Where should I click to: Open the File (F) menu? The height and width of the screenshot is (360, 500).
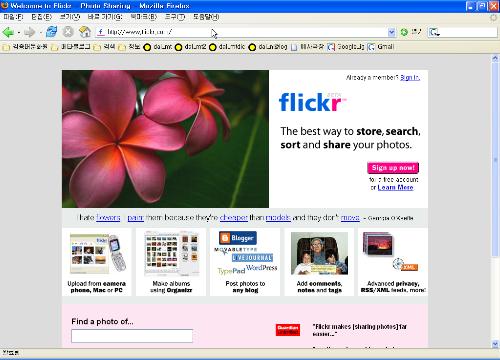coord(13,17)
